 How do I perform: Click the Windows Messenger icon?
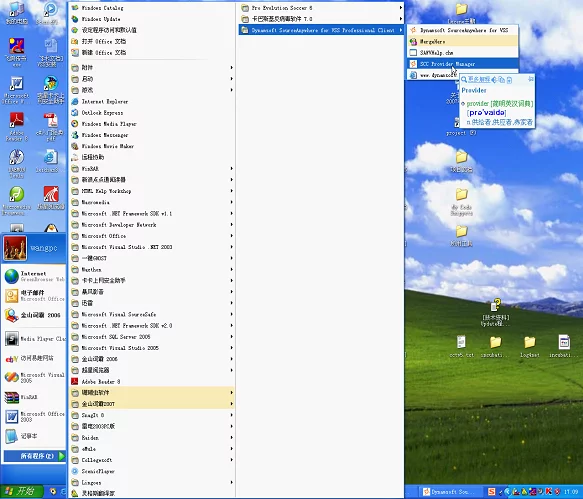75,135
